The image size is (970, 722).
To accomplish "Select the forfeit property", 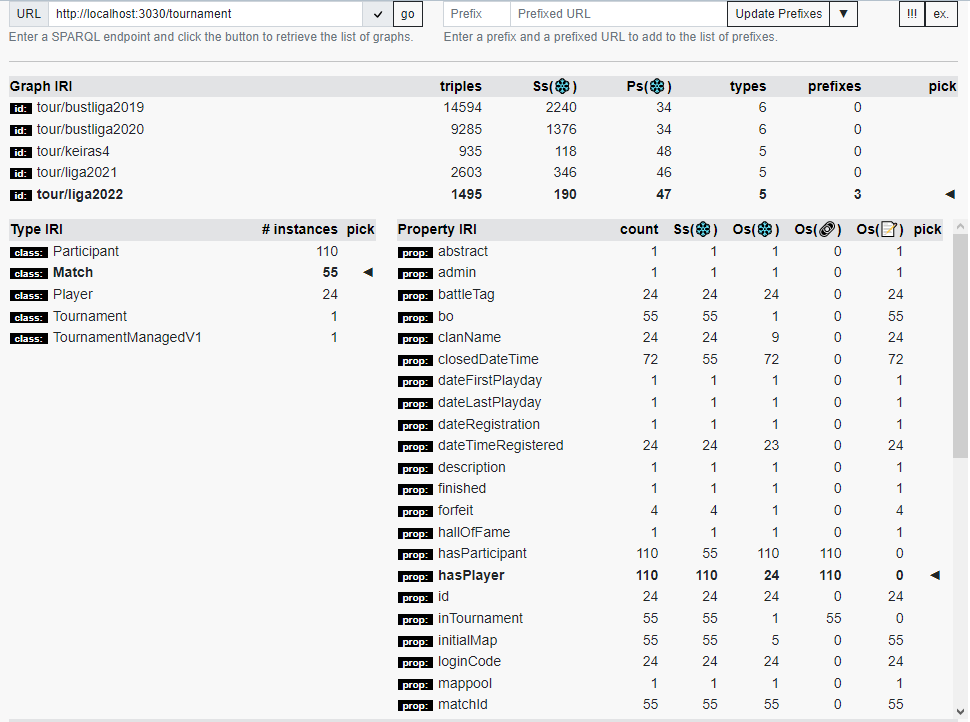I will [455, 510].
